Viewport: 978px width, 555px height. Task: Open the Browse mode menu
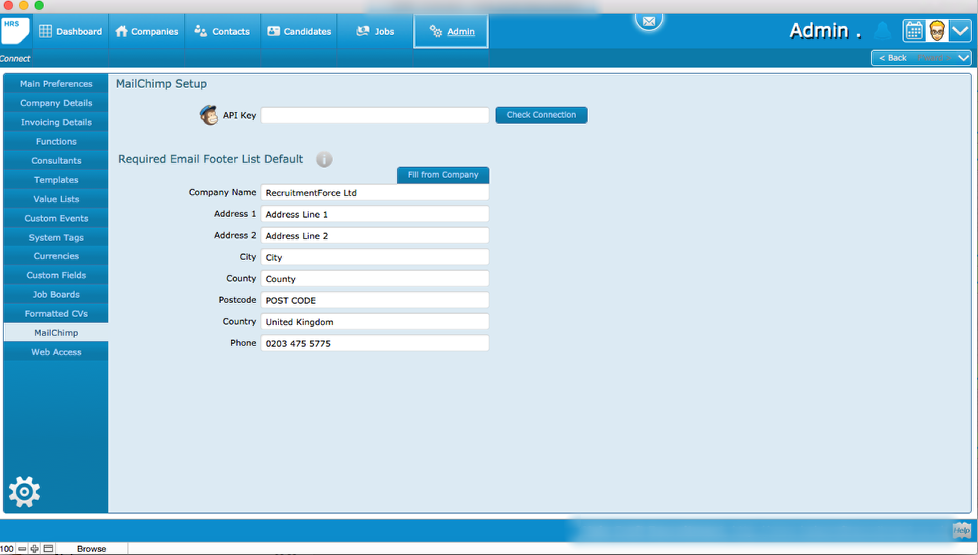[x=91, y=549]
